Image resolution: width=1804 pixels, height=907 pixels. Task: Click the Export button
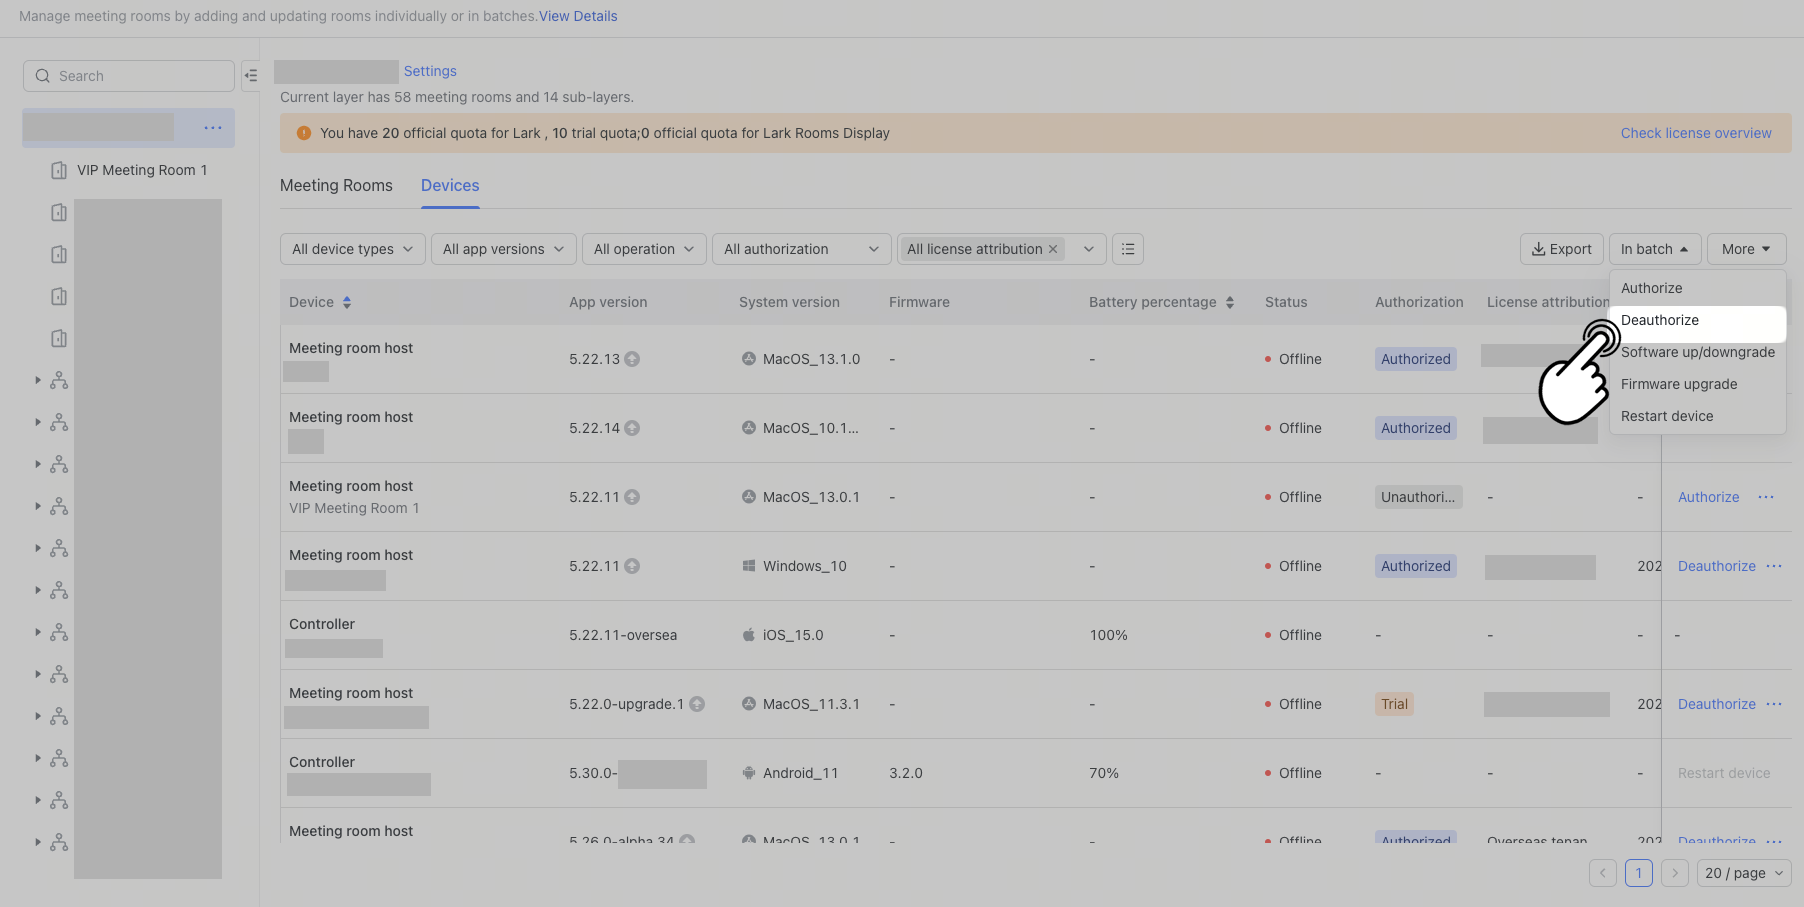pos(1561,248)
